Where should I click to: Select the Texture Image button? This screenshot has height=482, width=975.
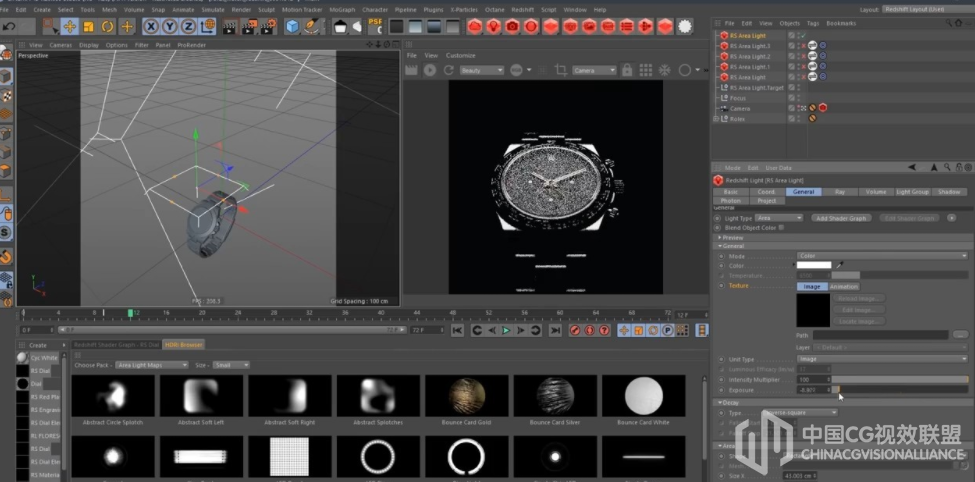click(x=812, y=287)
